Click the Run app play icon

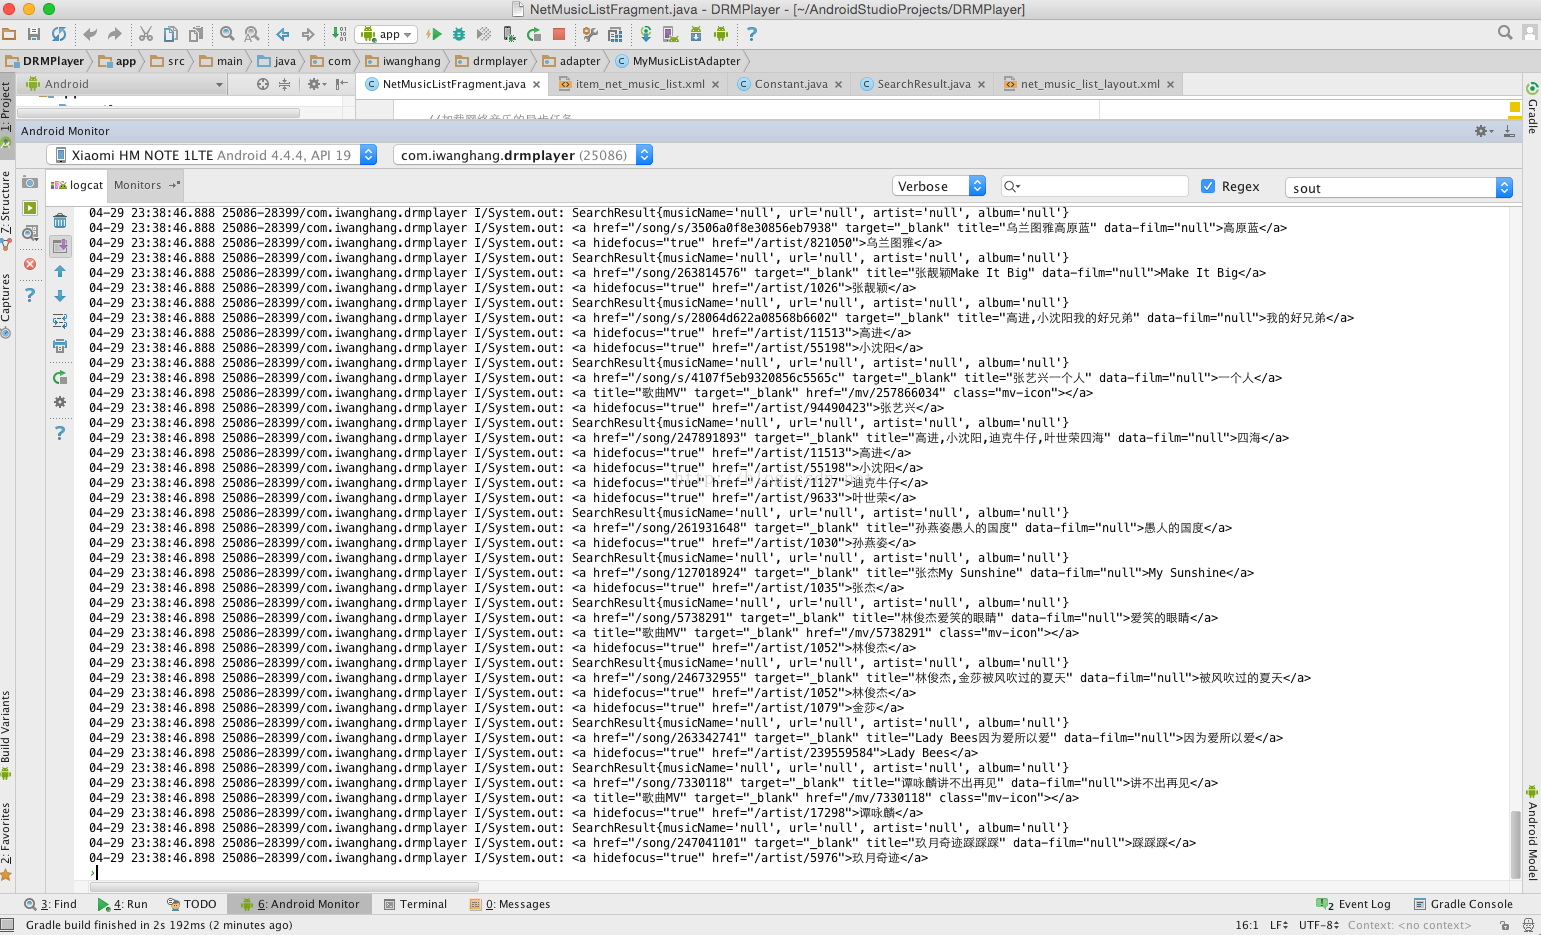(x=434, y=34)
